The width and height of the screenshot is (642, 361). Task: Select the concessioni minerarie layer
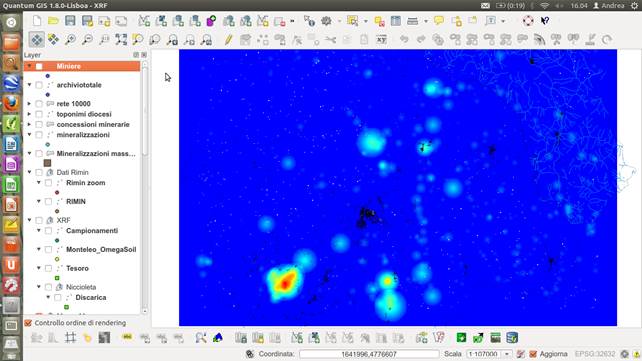point(93,124)
